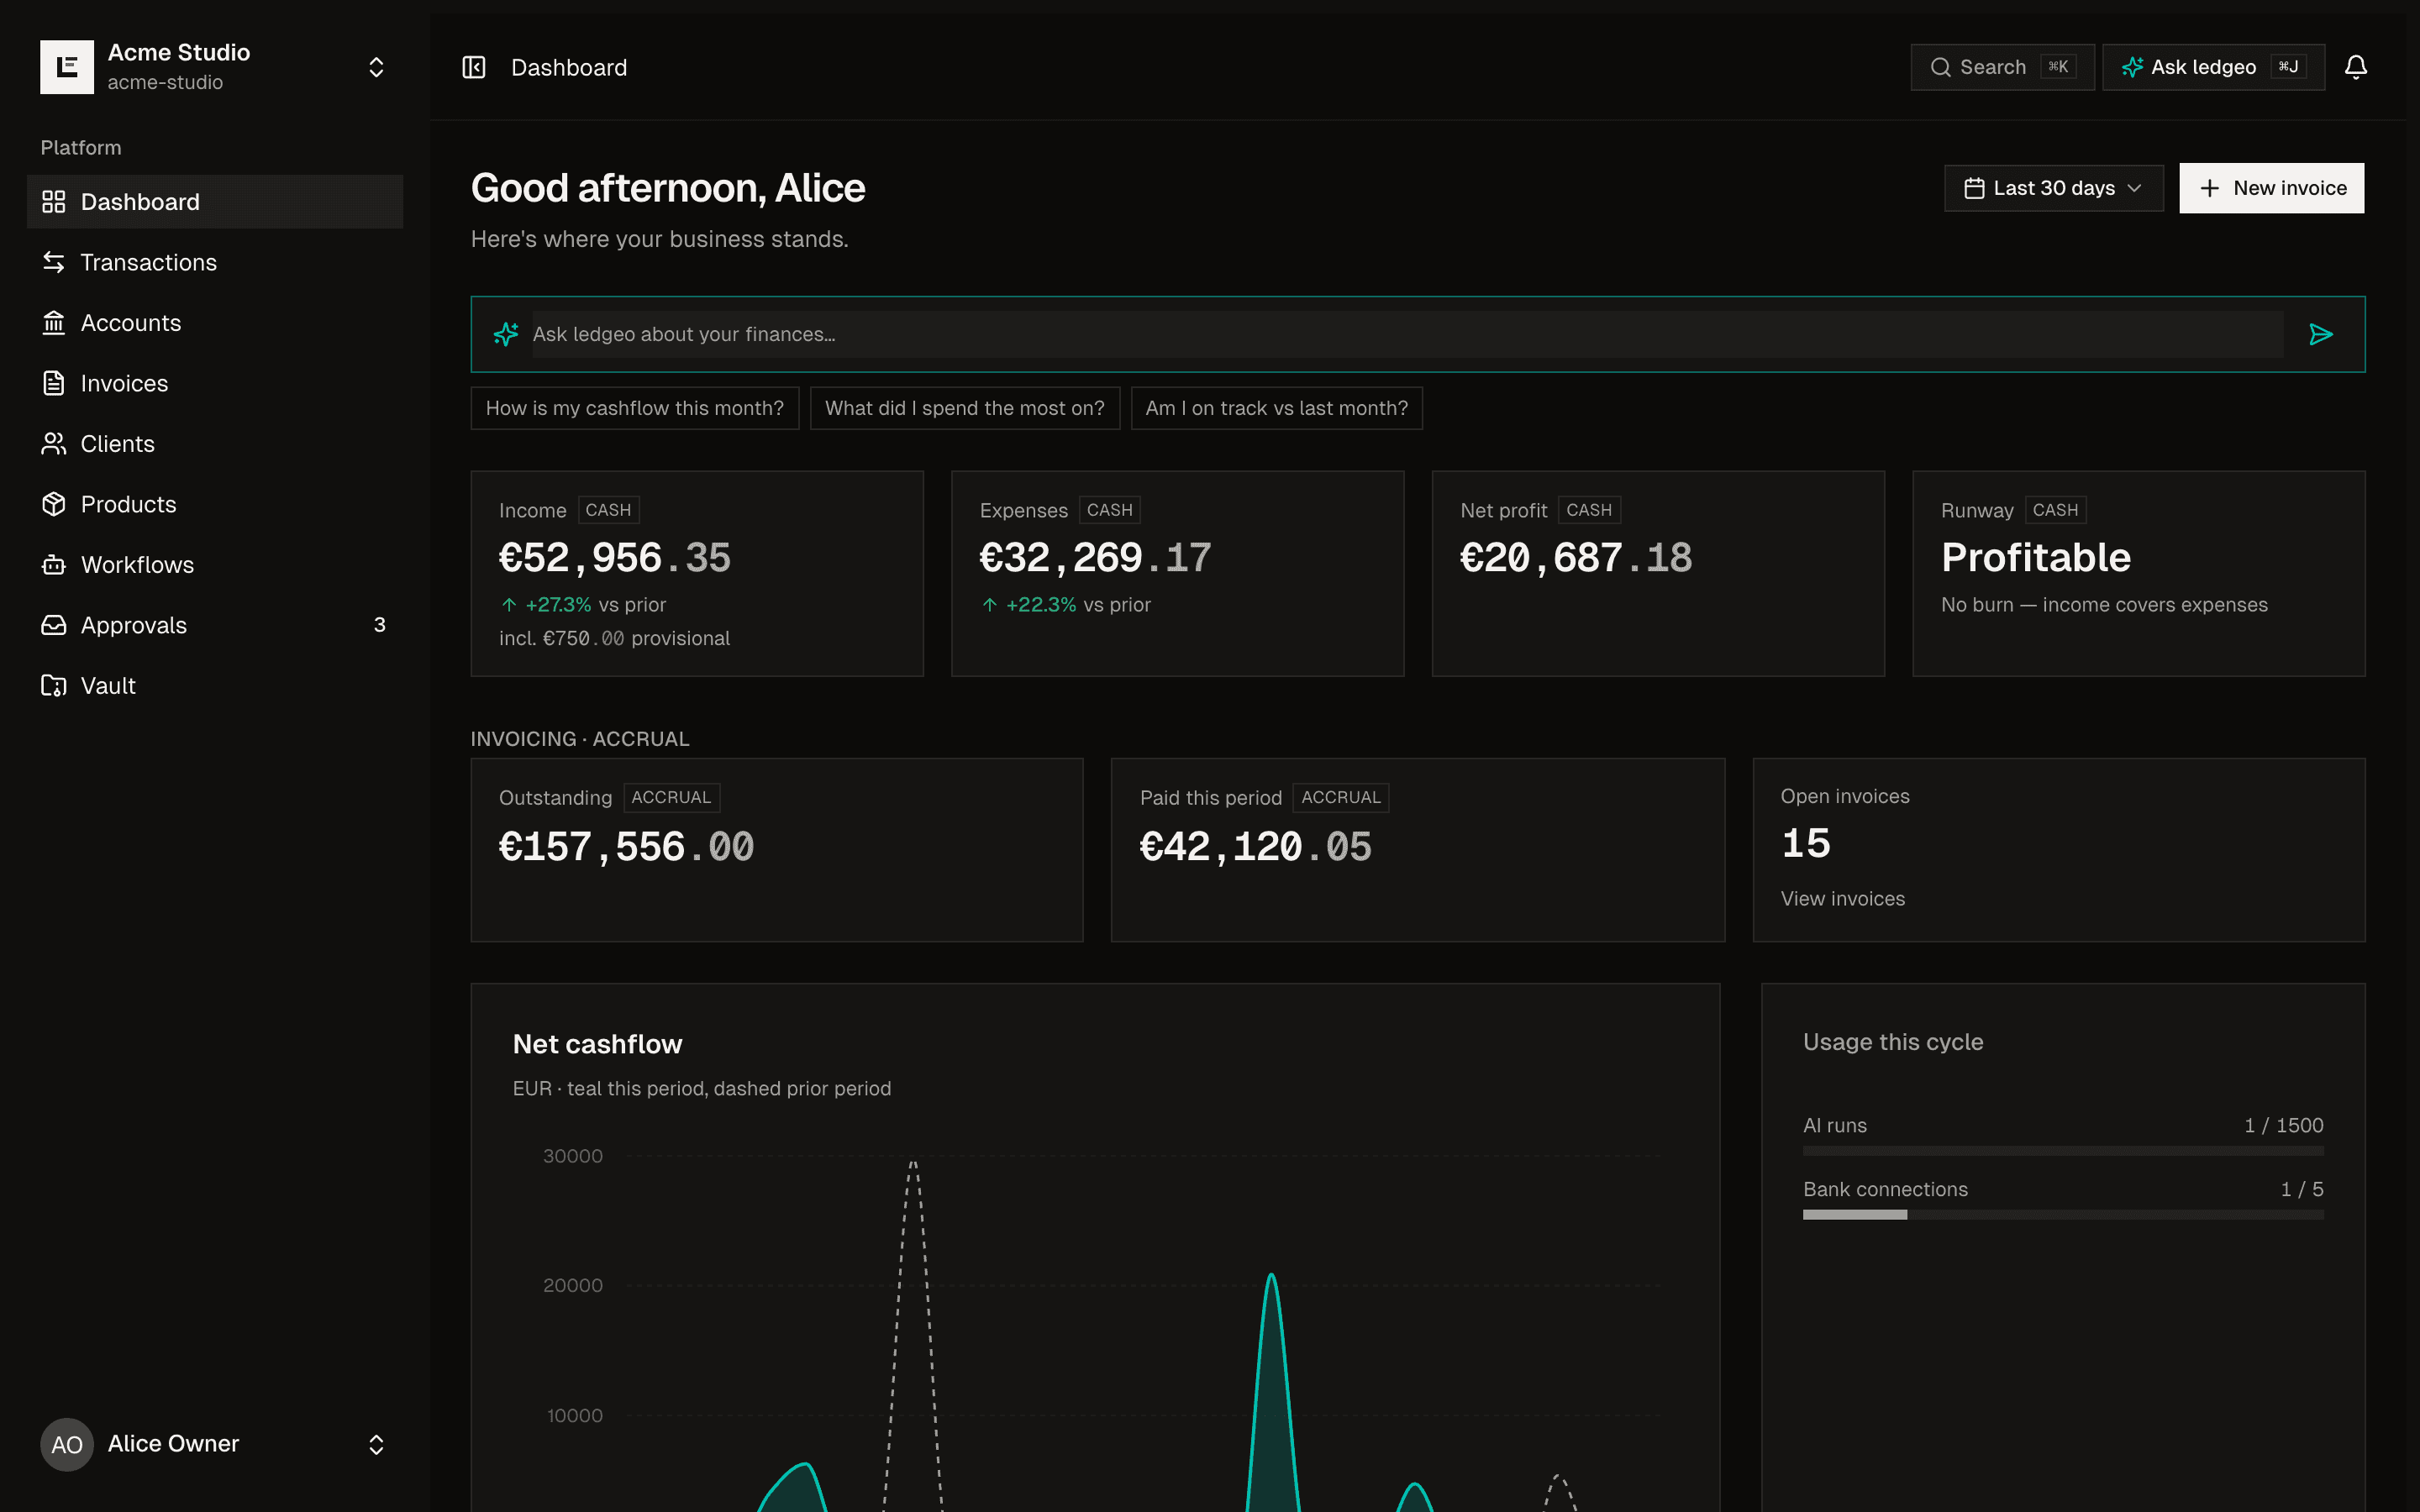Click the Invoices document icon
Viewport: 2420px width, 1512px height.
coord(54,383)
